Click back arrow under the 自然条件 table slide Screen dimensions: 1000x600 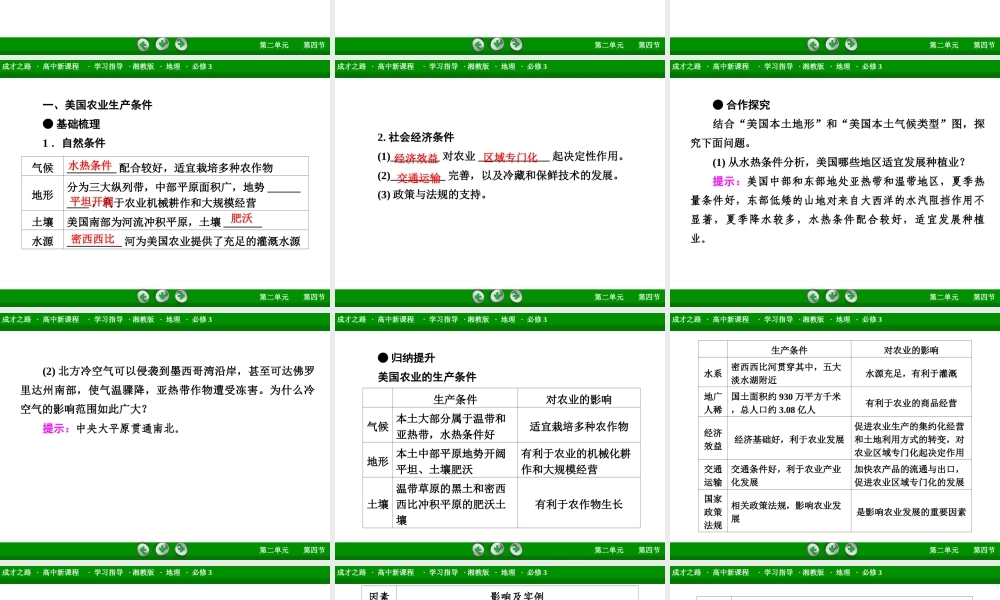coord(143,296)
